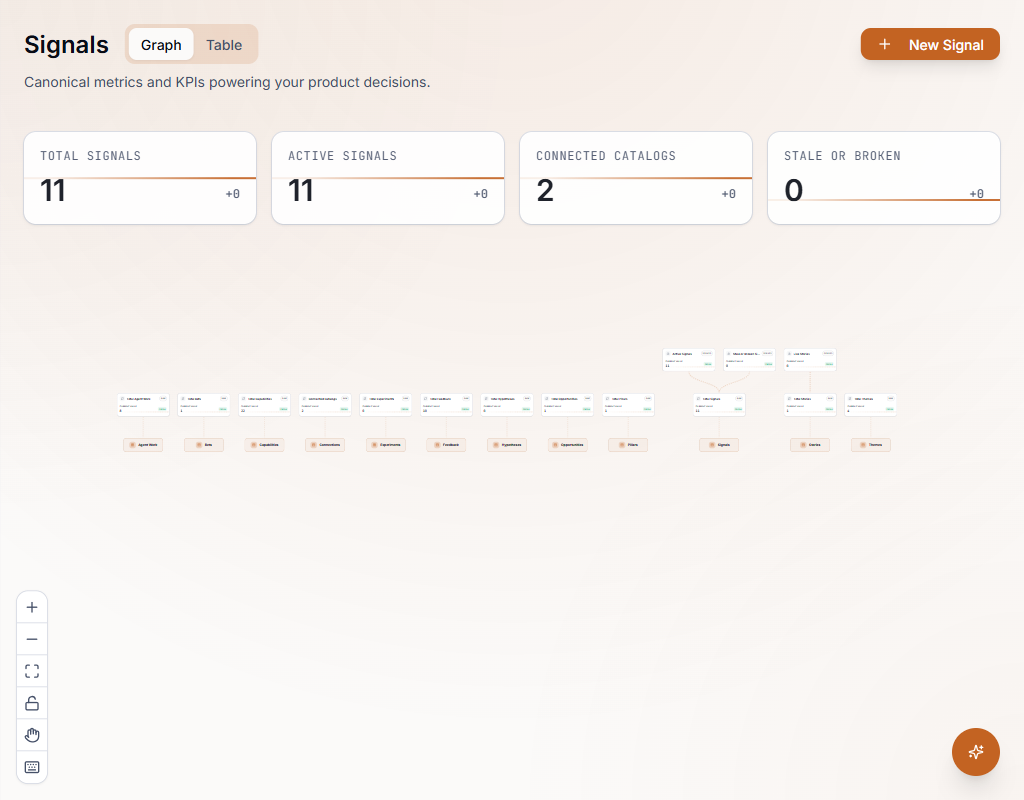Screen dimensions: 1024x800
Task: Open the Total Opportunities signal card
Action: point(568,404)
